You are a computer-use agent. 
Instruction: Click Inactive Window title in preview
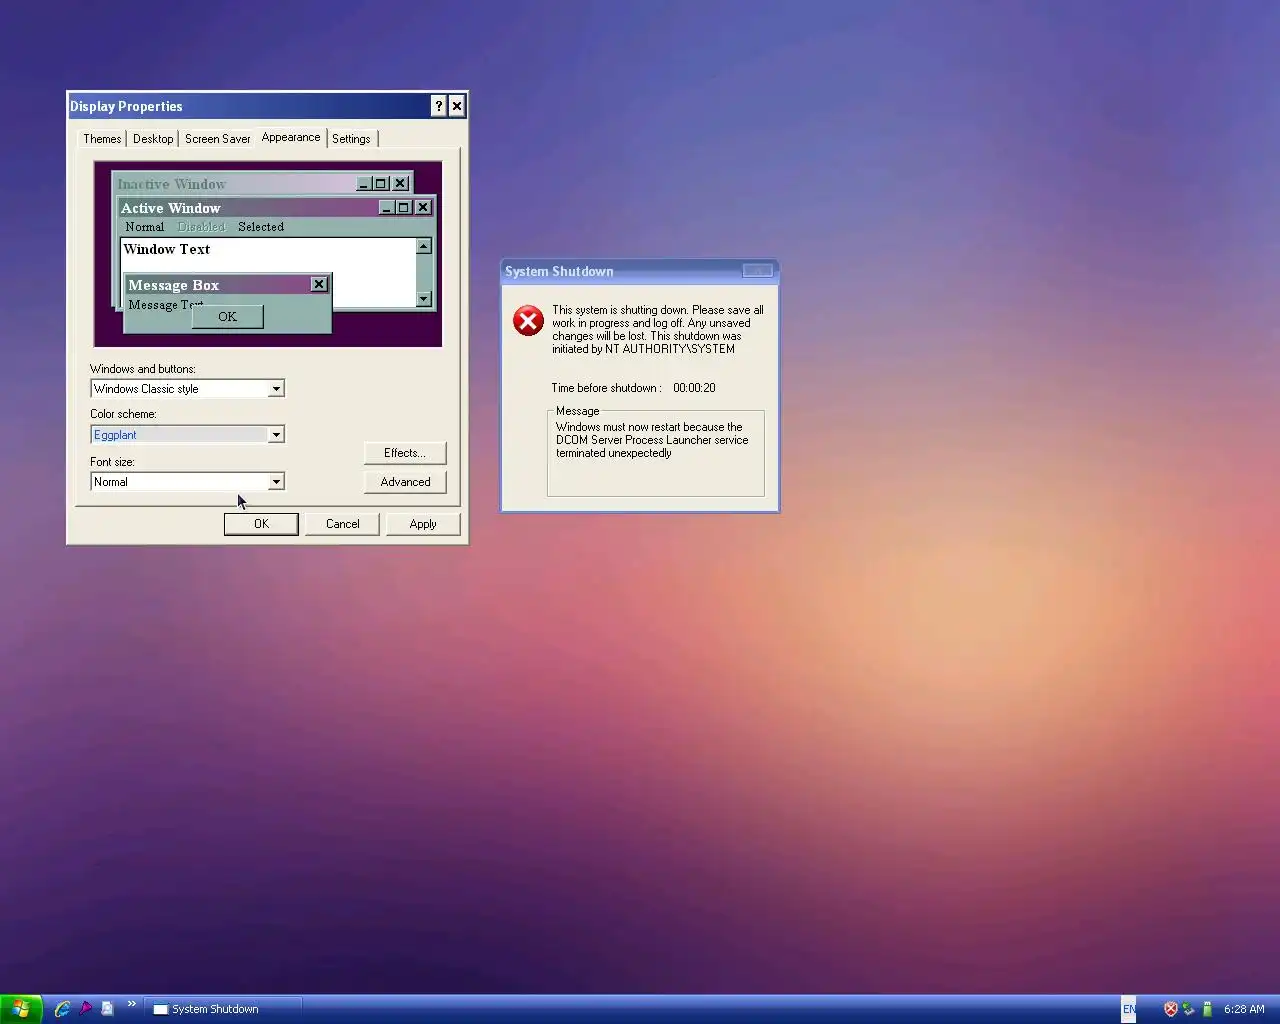pos(171,184)
